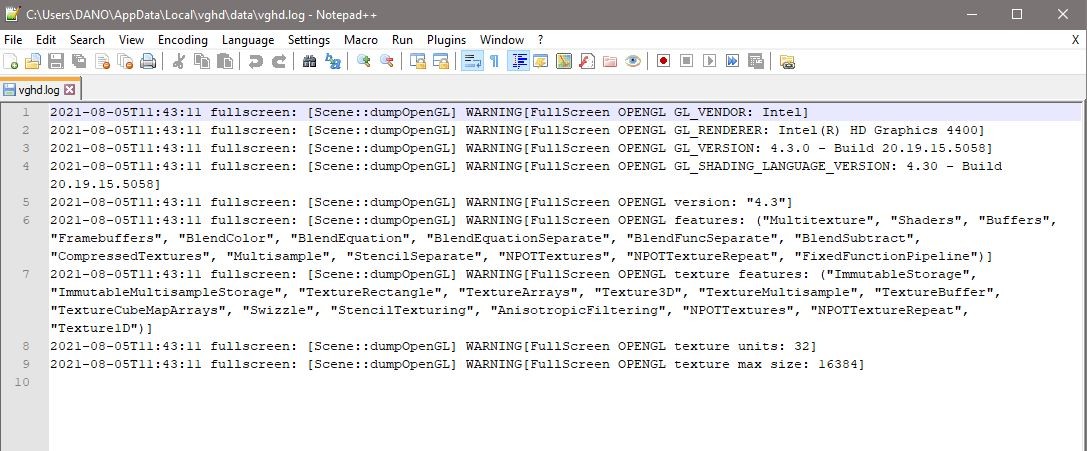This screenshot has height=451, width=1087.
Task: Start macro recording with the red dot
Action: point(663,62)
